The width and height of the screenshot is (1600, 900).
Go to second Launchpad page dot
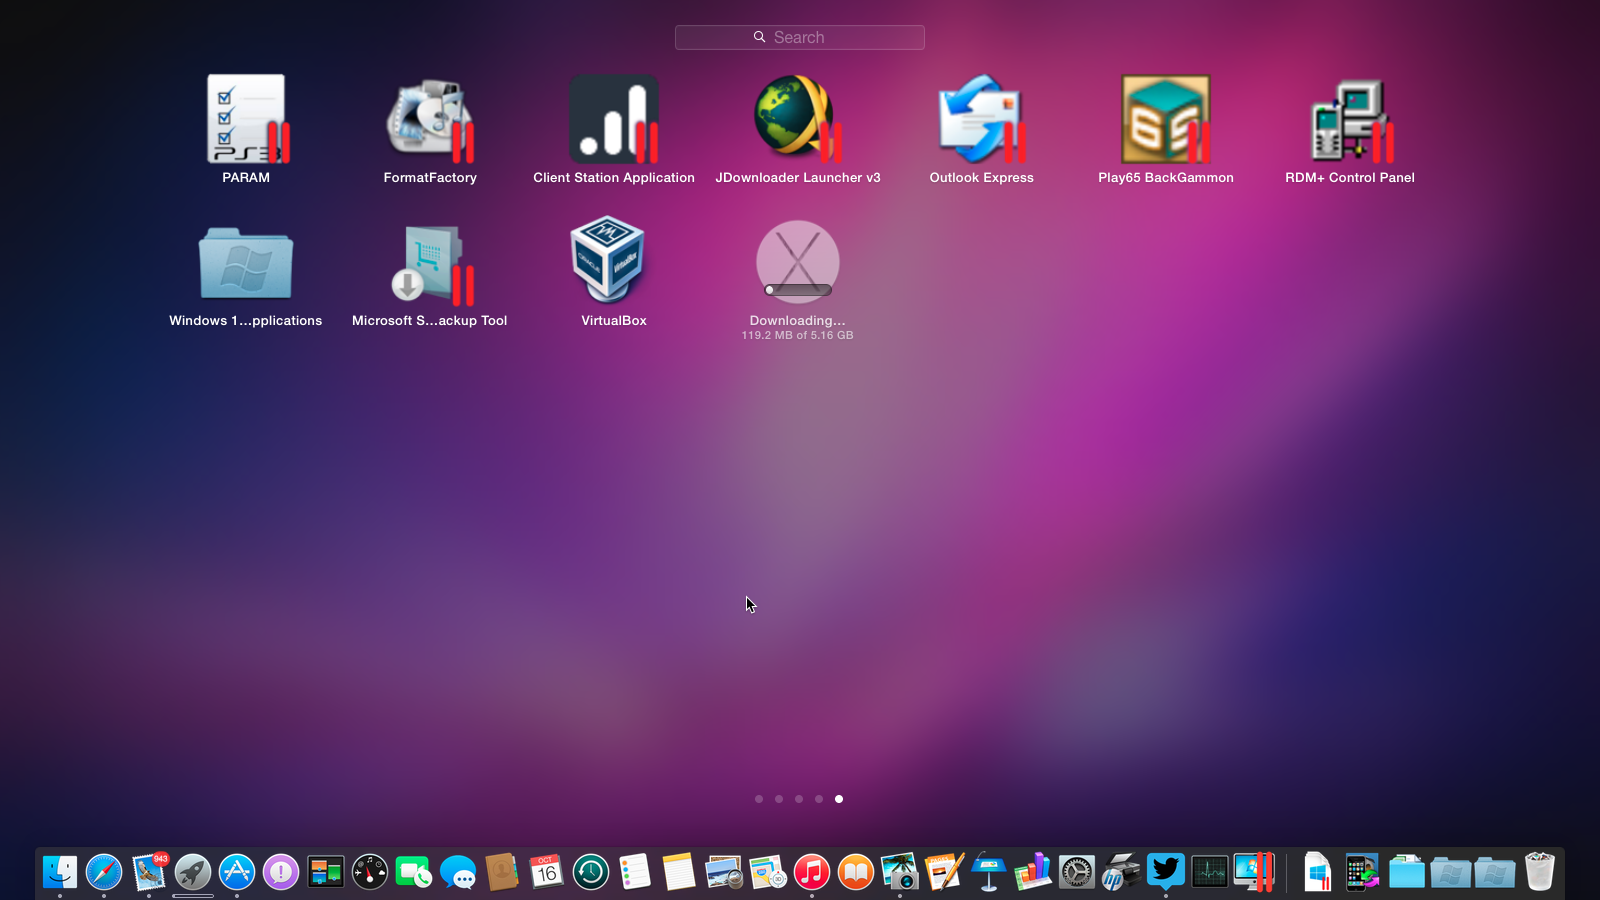click(x=779, y=799)
